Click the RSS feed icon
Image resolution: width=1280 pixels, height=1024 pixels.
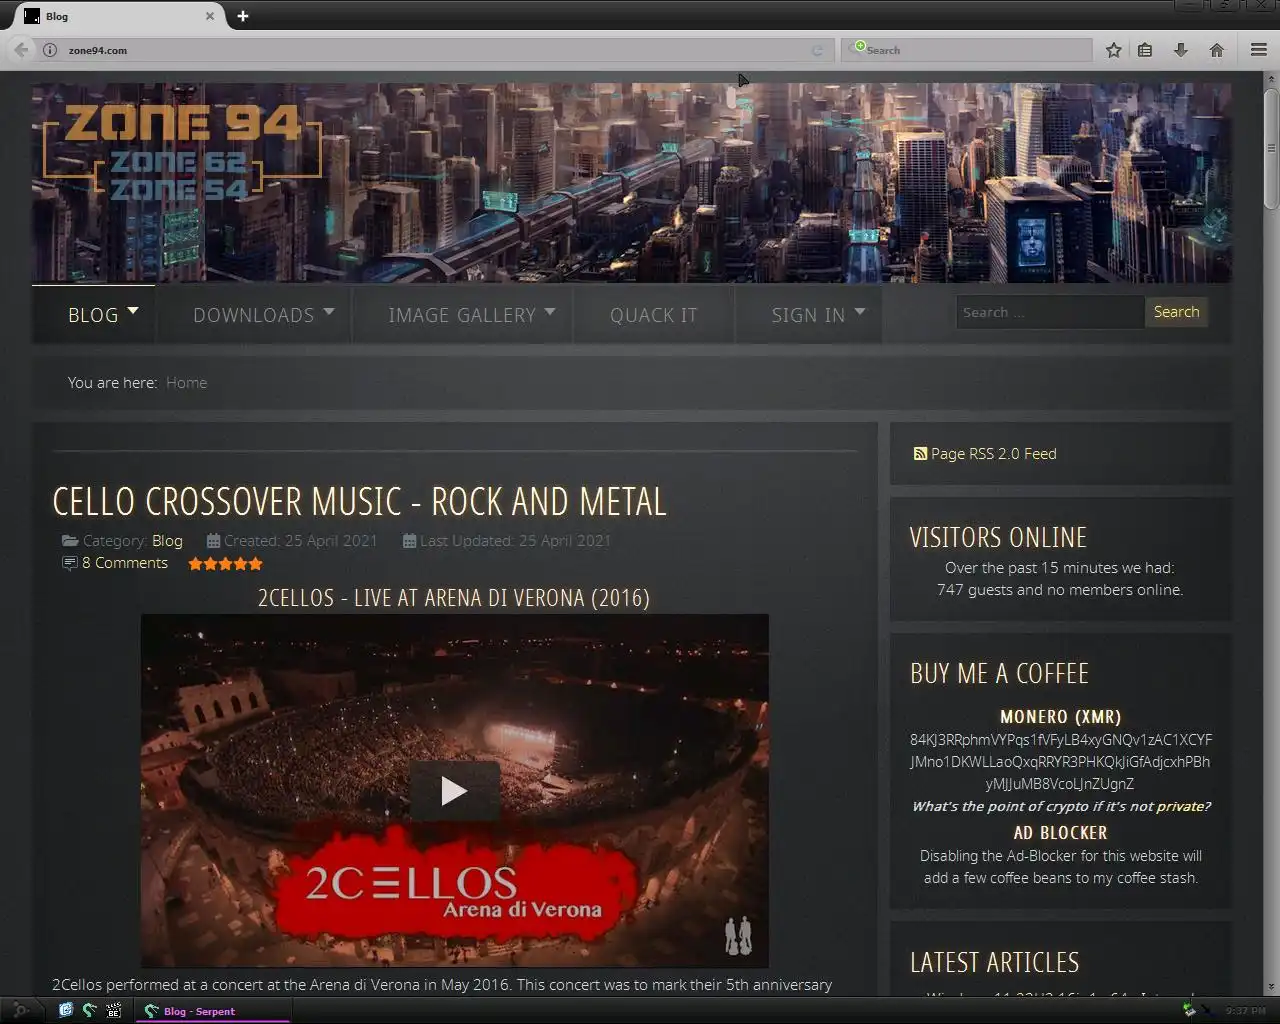[920, 454]
